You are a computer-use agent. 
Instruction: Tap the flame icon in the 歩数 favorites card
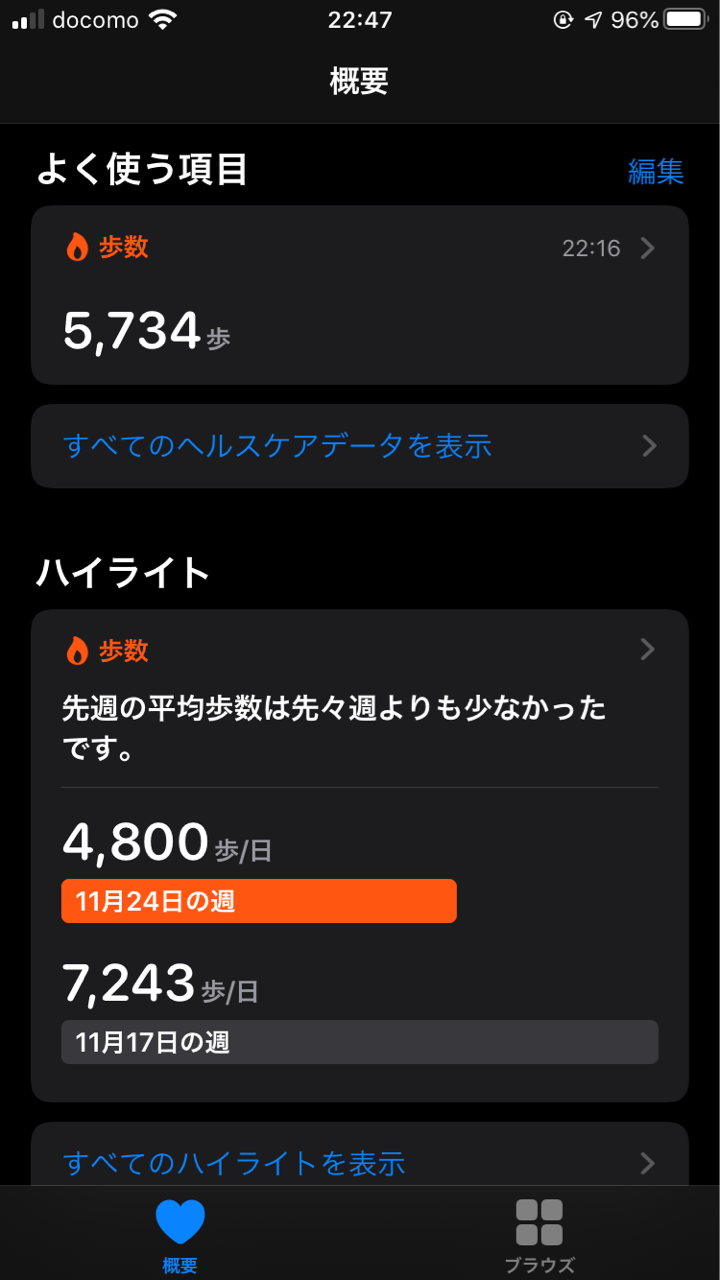point(77,247)
